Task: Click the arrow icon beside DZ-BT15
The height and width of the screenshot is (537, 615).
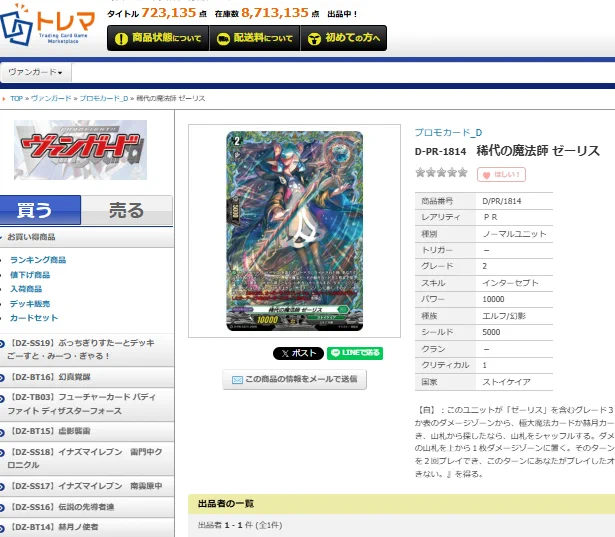Action: click(x=2, y=432)
